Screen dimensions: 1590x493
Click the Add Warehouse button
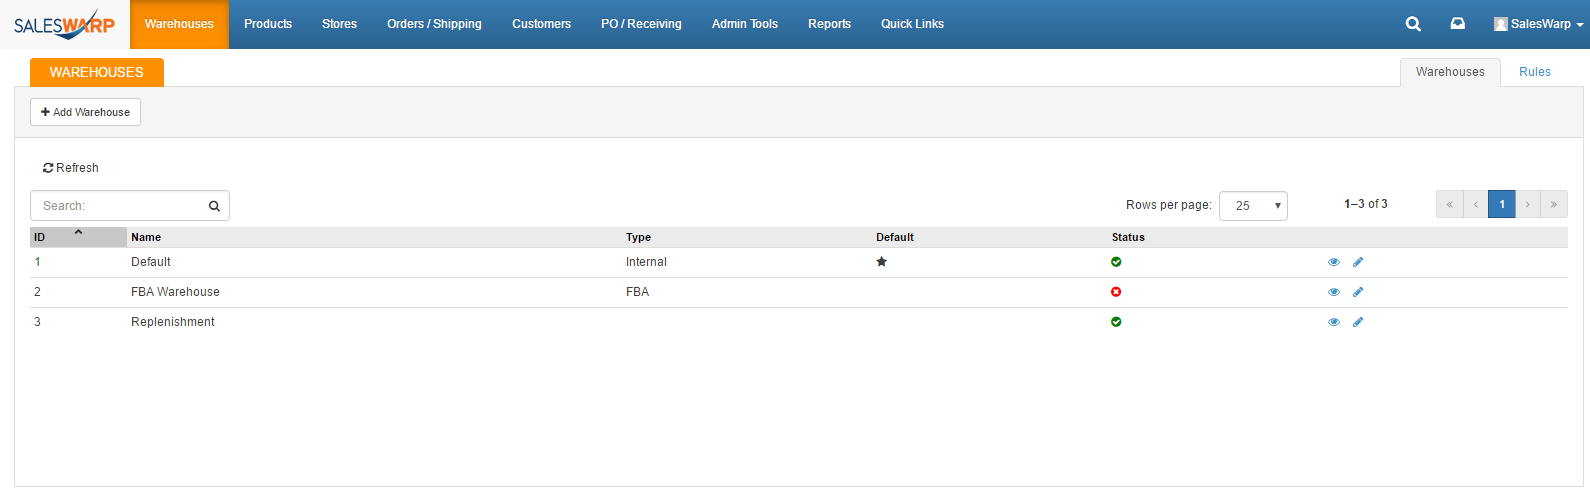point(85,112)
